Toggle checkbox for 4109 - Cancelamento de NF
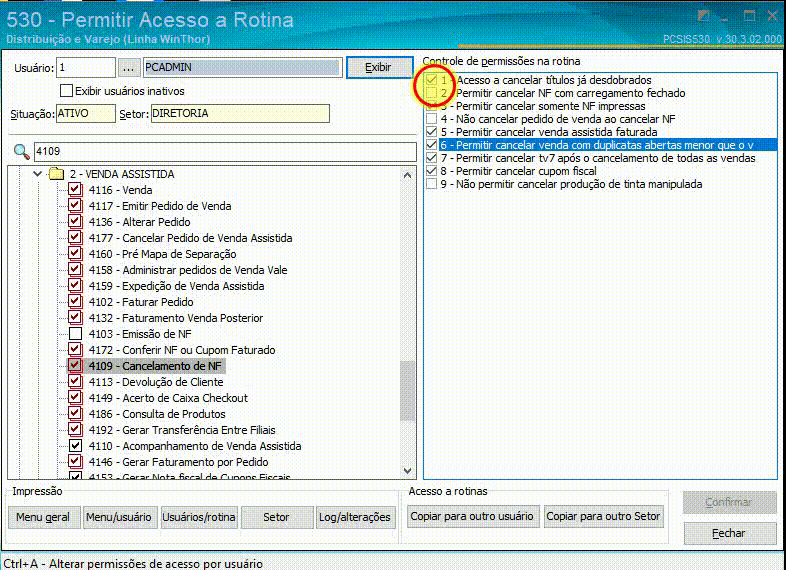786x570 pixels. coord(75,365)
